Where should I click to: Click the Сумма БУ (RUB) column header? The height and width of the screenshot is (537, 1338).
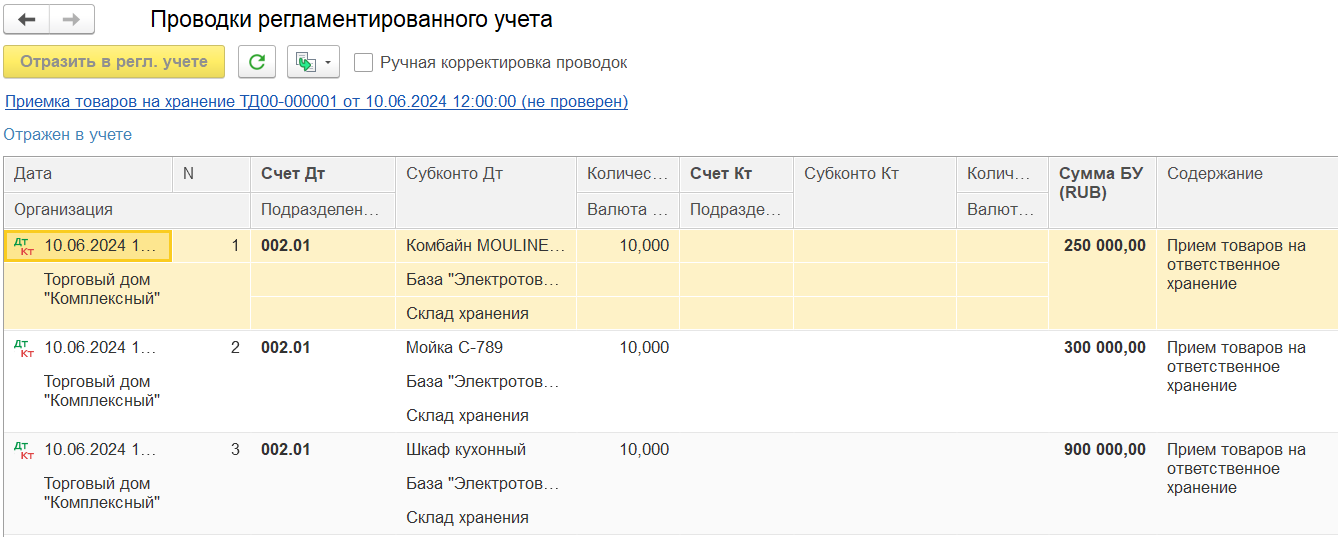point(1101,183)
